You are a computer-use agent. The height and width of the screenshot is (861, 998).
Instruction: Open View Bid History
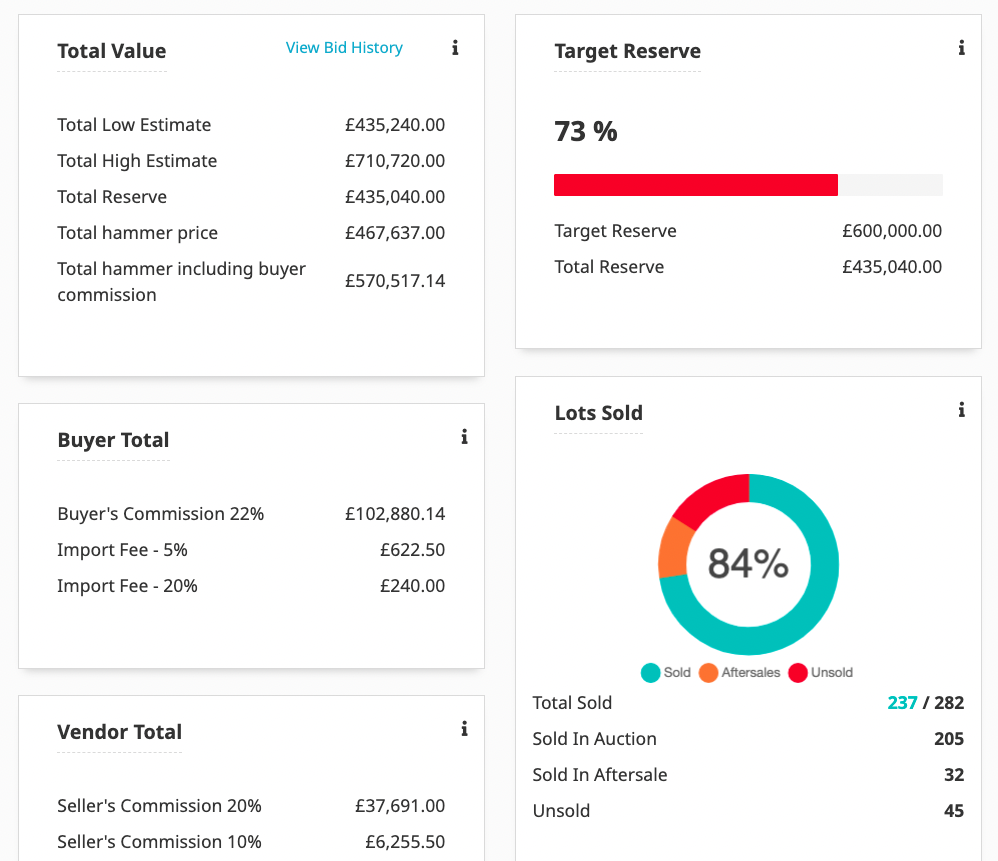[344, 47]
